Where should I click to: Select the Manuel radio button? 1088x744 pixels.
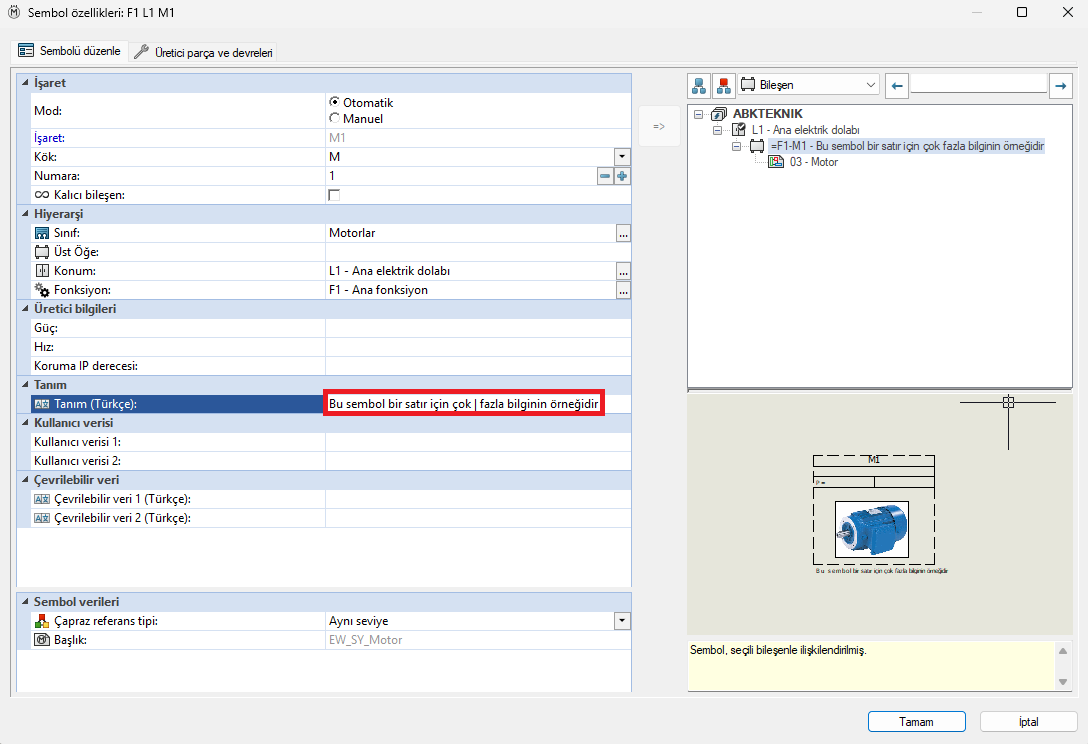[334, 118]
